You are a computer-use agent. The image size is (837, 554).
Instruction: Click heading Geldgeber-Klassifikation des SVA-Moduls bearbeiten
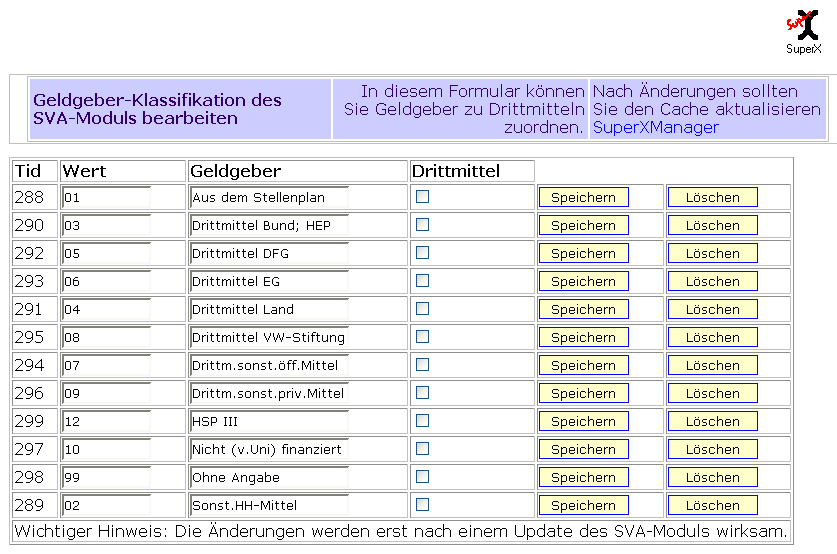[157, 109]
